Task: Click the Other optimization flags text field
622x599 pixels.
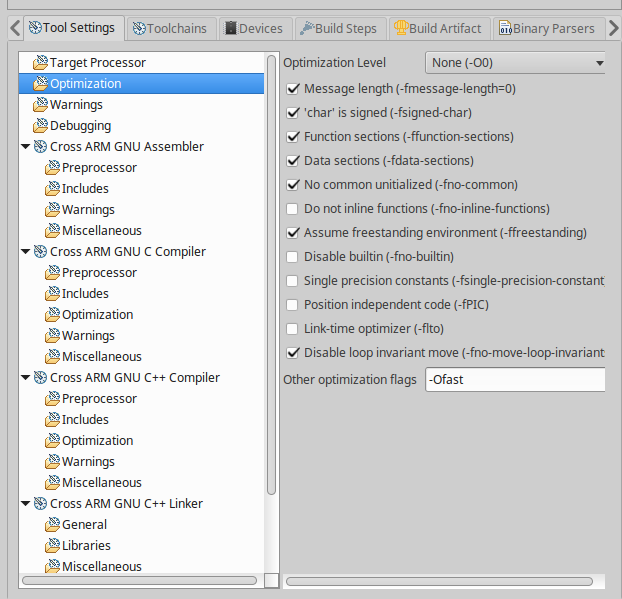Action: (515, 380)
